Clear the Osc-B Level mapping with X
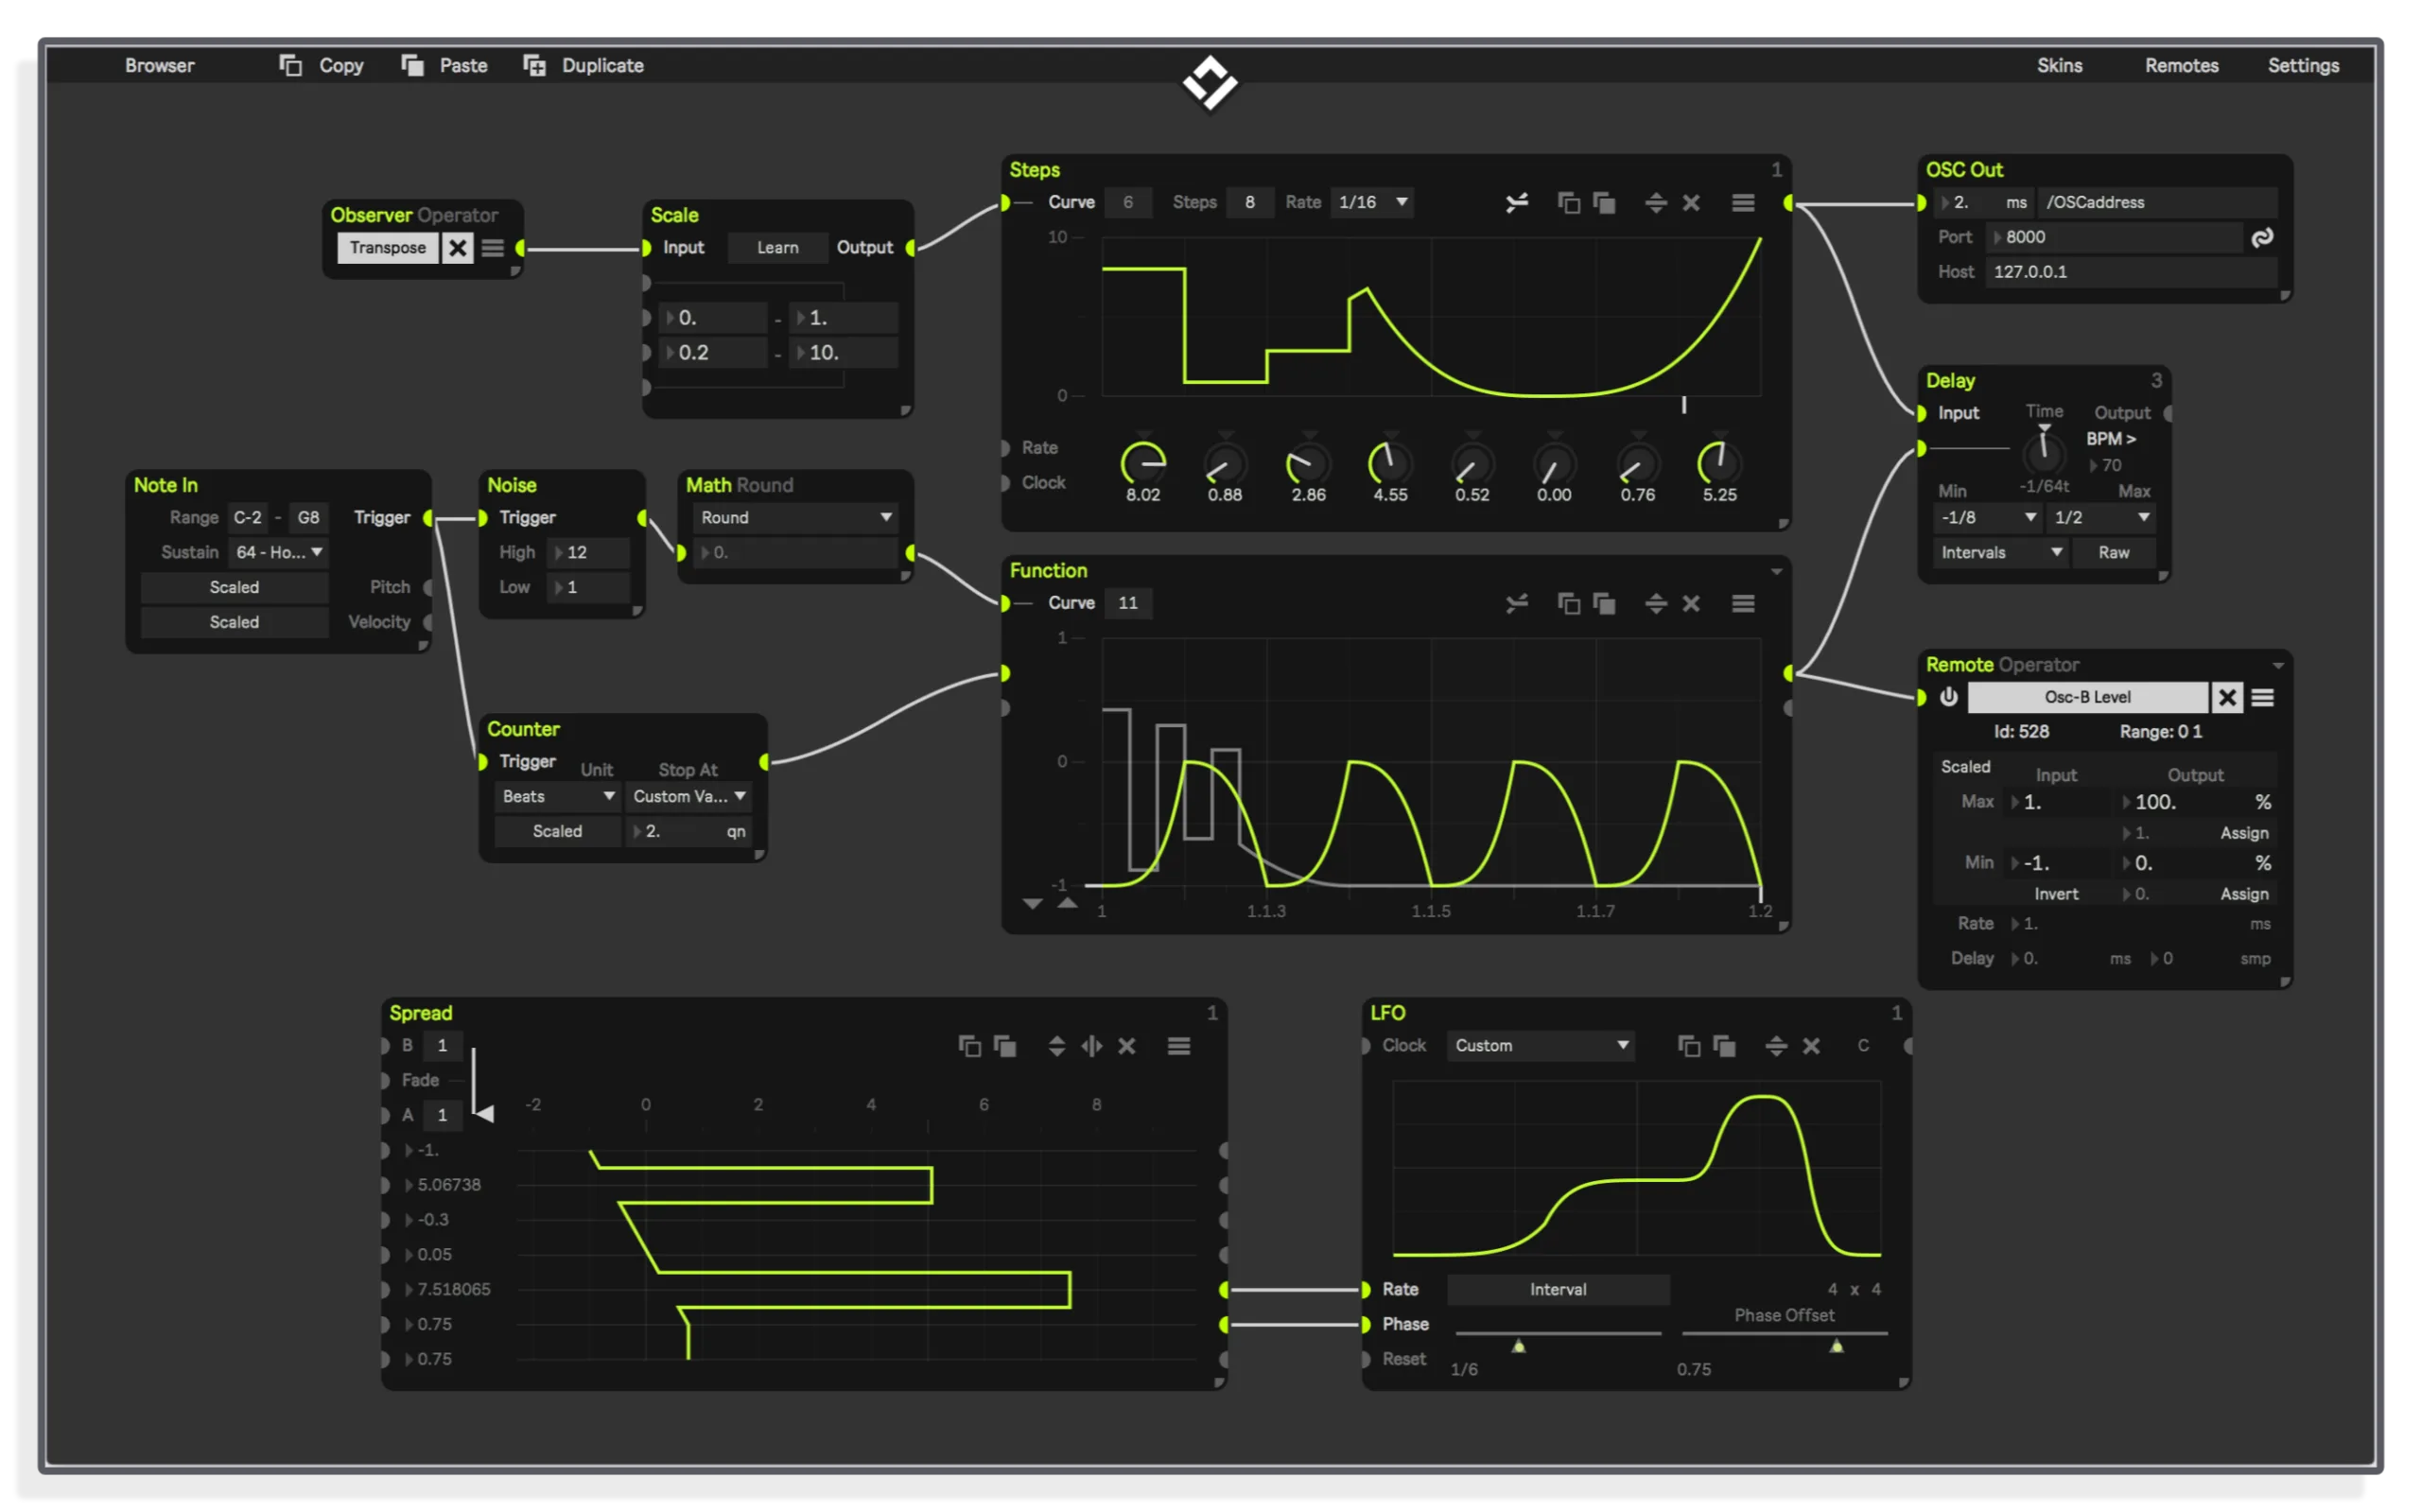Screen dimensions: 2421x1512 coord(2227,697)
